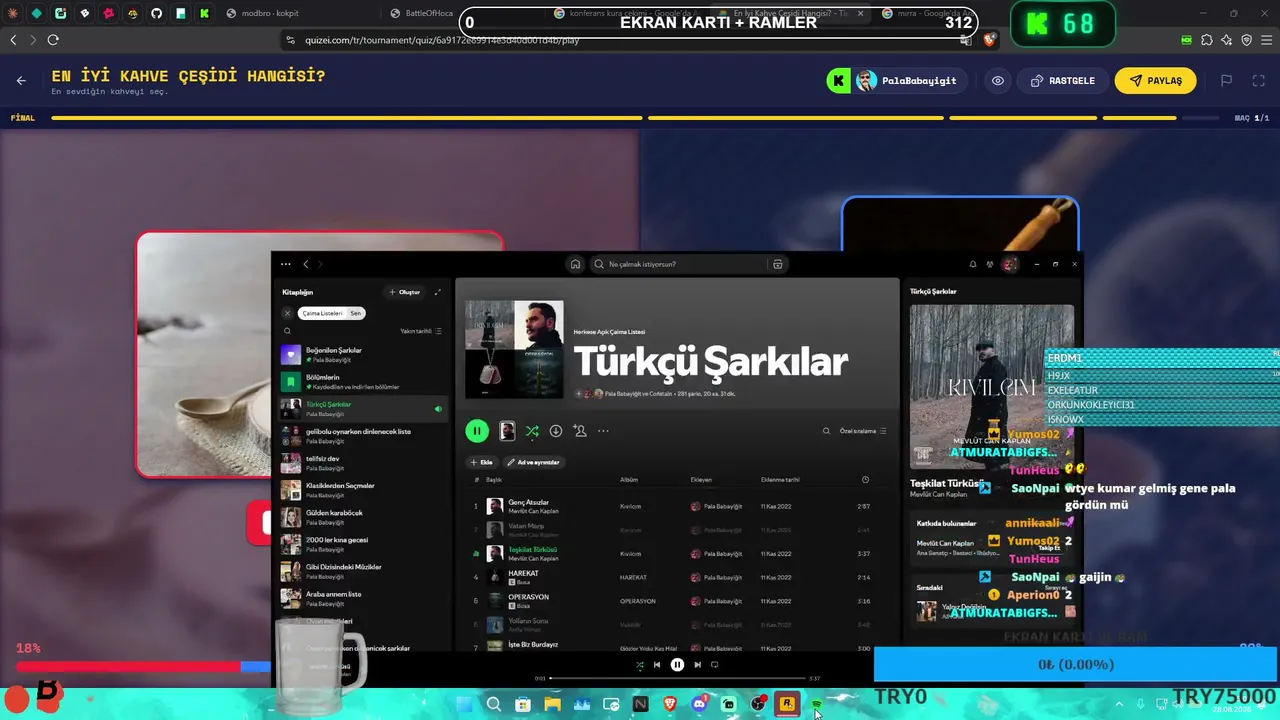
Task: Select the track OPERASYON
Action: point(675,601)
